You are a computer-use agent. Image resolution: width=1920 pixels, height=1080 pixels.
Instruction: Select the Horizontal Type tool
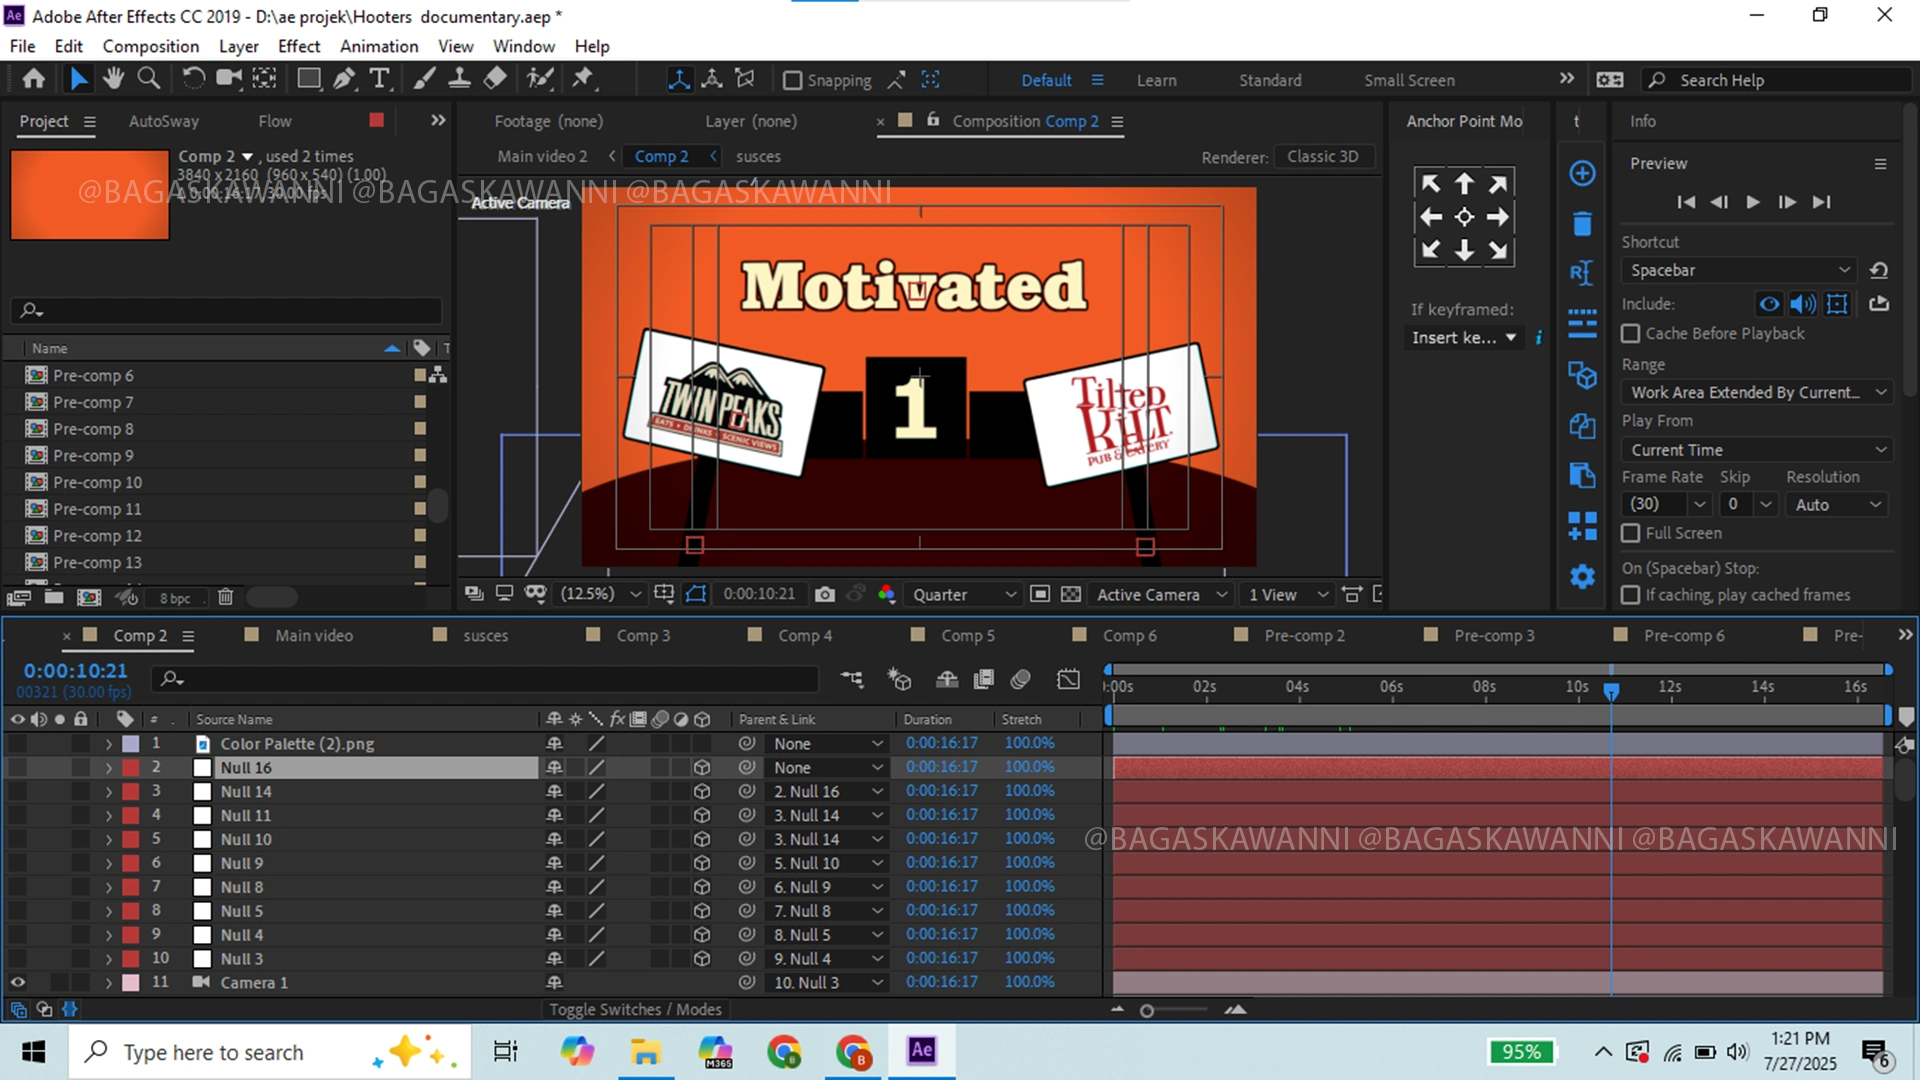point(379,79)
